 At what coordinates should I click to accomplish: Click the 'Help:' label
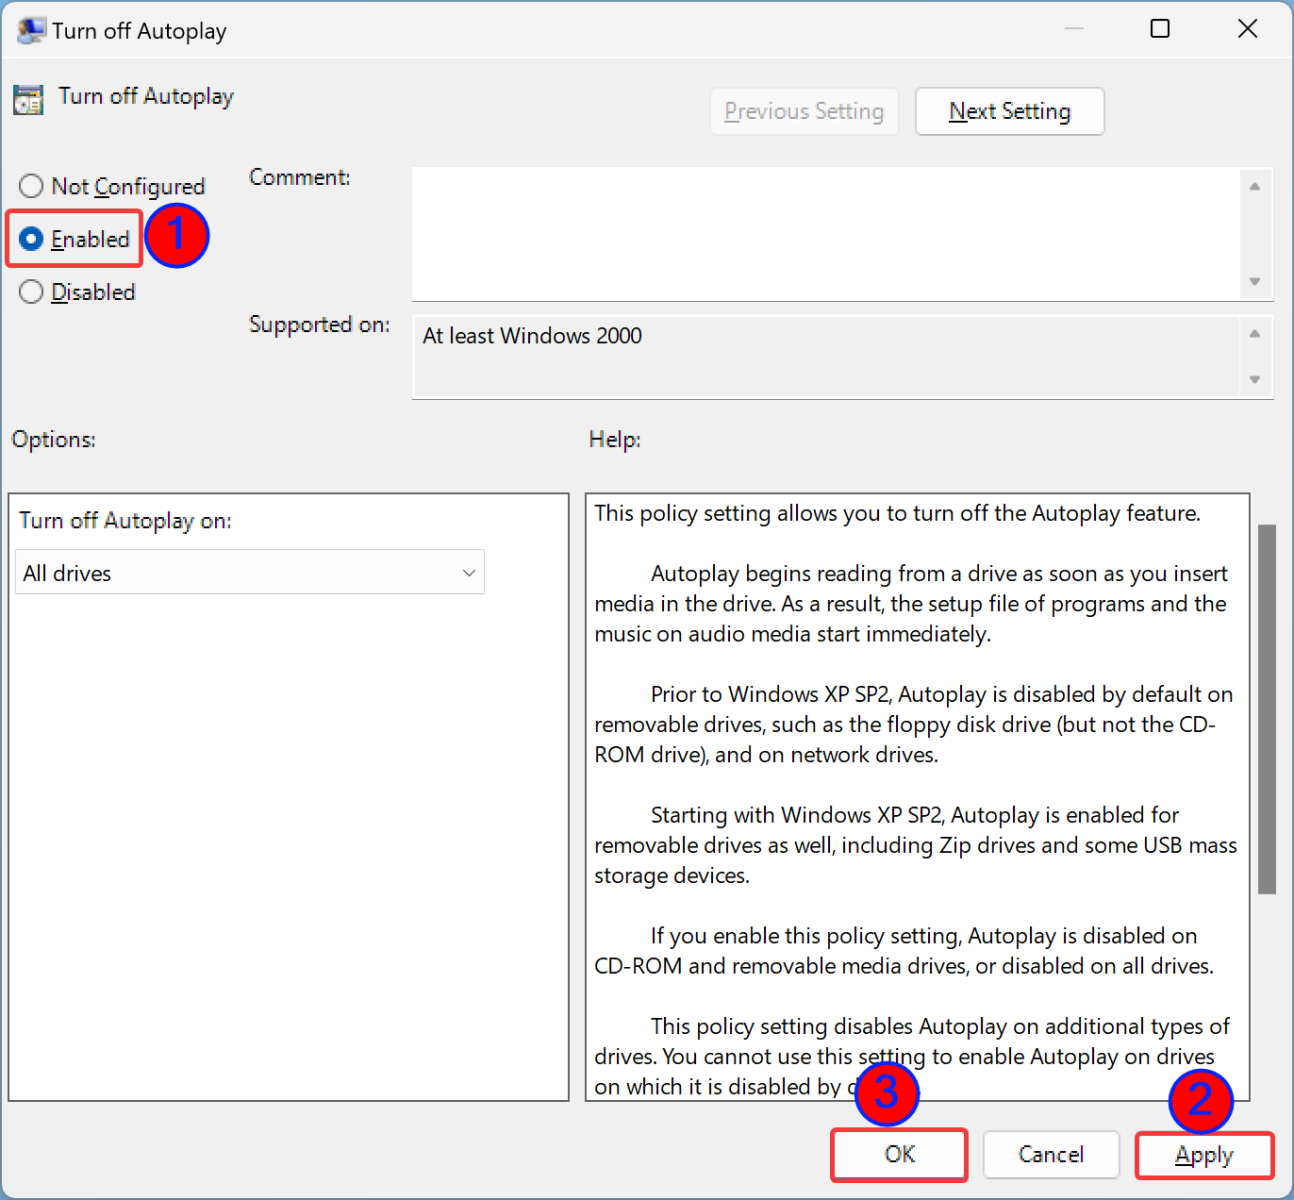pos(614,440)
